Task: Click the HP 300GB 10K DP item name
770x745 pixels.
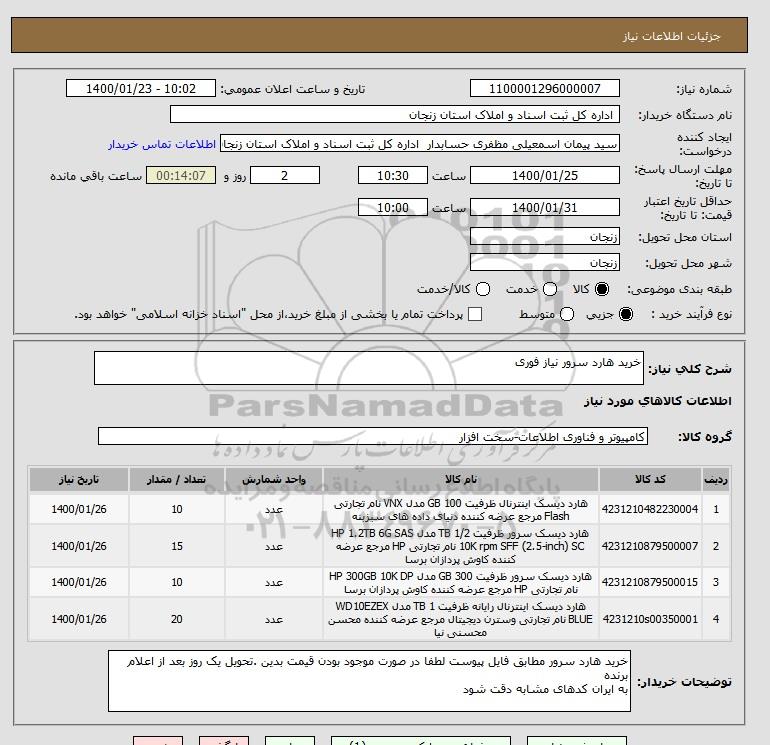Action: click(461, 582)
